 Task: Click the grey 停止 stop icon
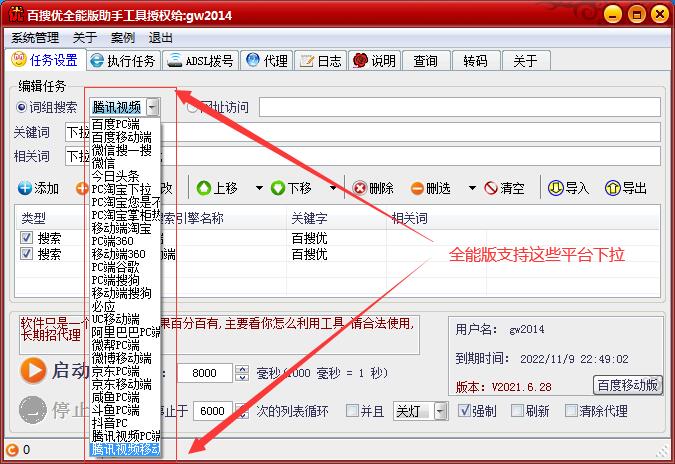coord(33,410)
